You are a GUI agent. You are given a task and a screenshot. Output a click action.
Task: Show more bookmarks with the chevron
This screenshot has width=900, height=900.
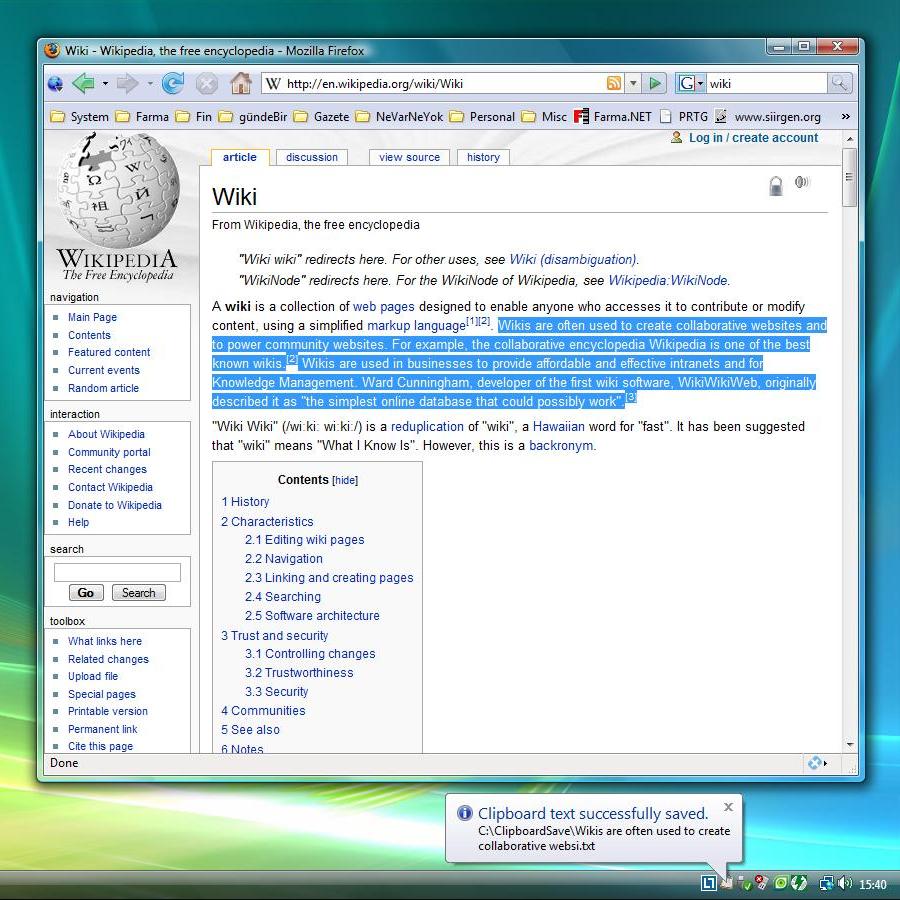coord(845,117)
